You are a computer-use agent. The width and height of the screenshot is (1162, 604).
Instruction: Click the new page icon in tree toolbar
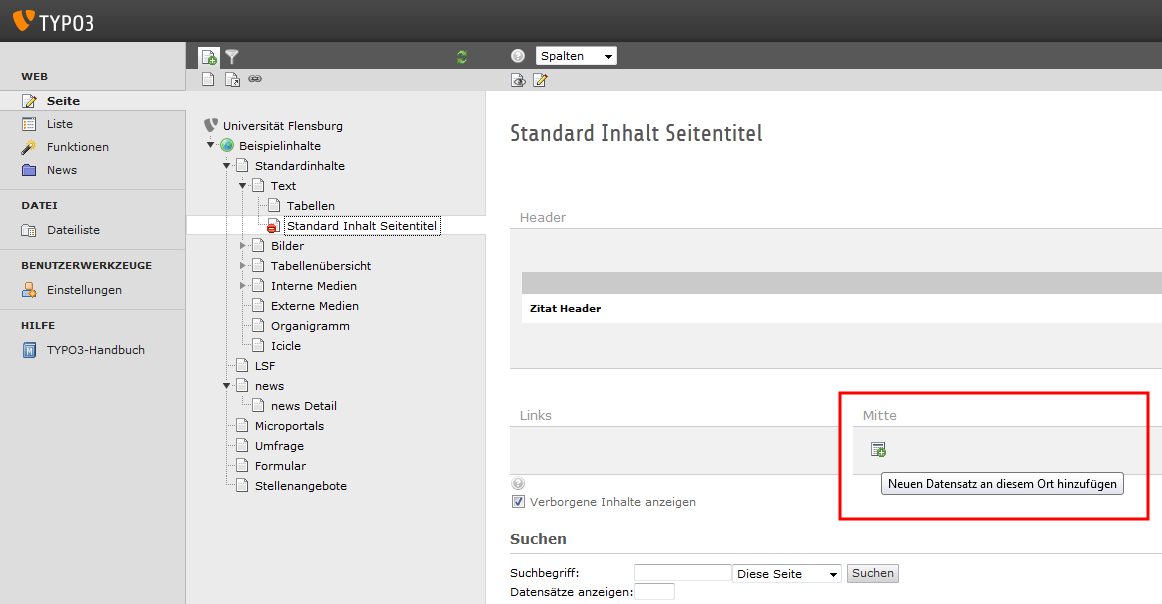pyautogui.click(x=209, y=57)
